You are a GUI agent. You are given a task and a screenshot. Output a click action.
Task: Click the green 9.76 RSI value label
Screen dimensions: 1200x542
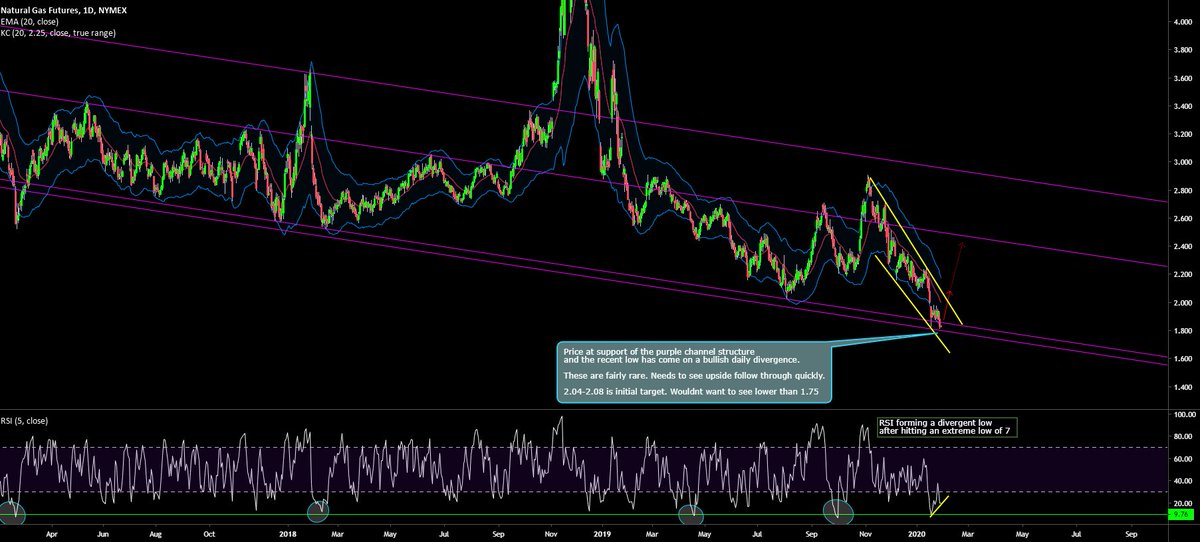1180,514
